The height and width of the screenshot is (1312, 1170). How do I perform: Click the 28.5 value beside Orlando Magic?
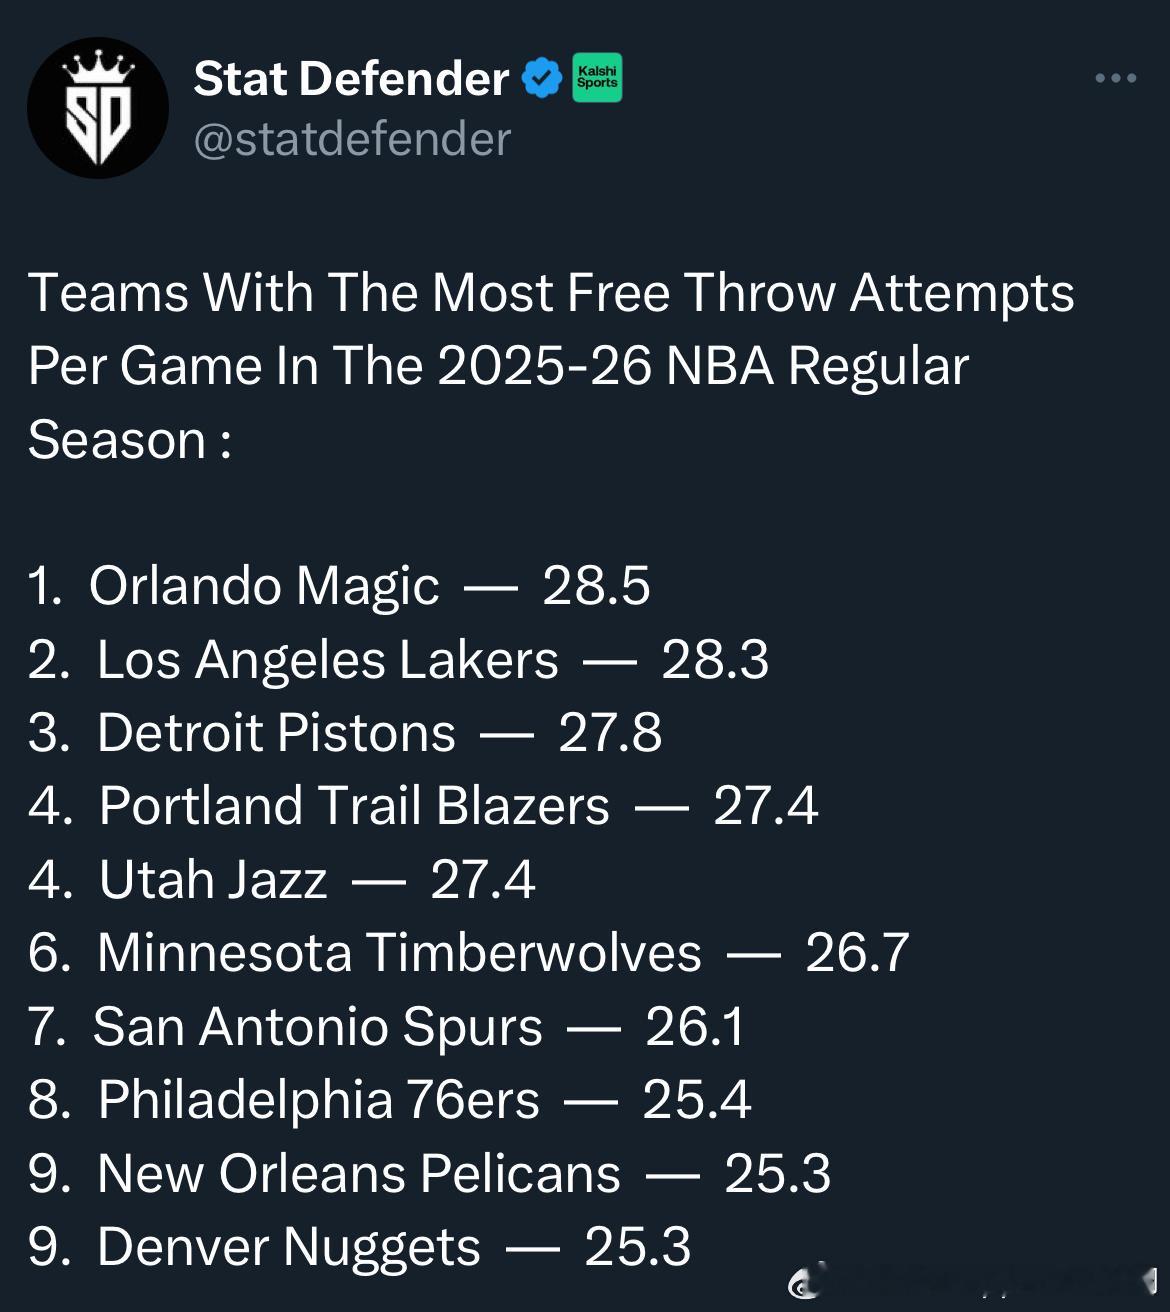point(596,585)
